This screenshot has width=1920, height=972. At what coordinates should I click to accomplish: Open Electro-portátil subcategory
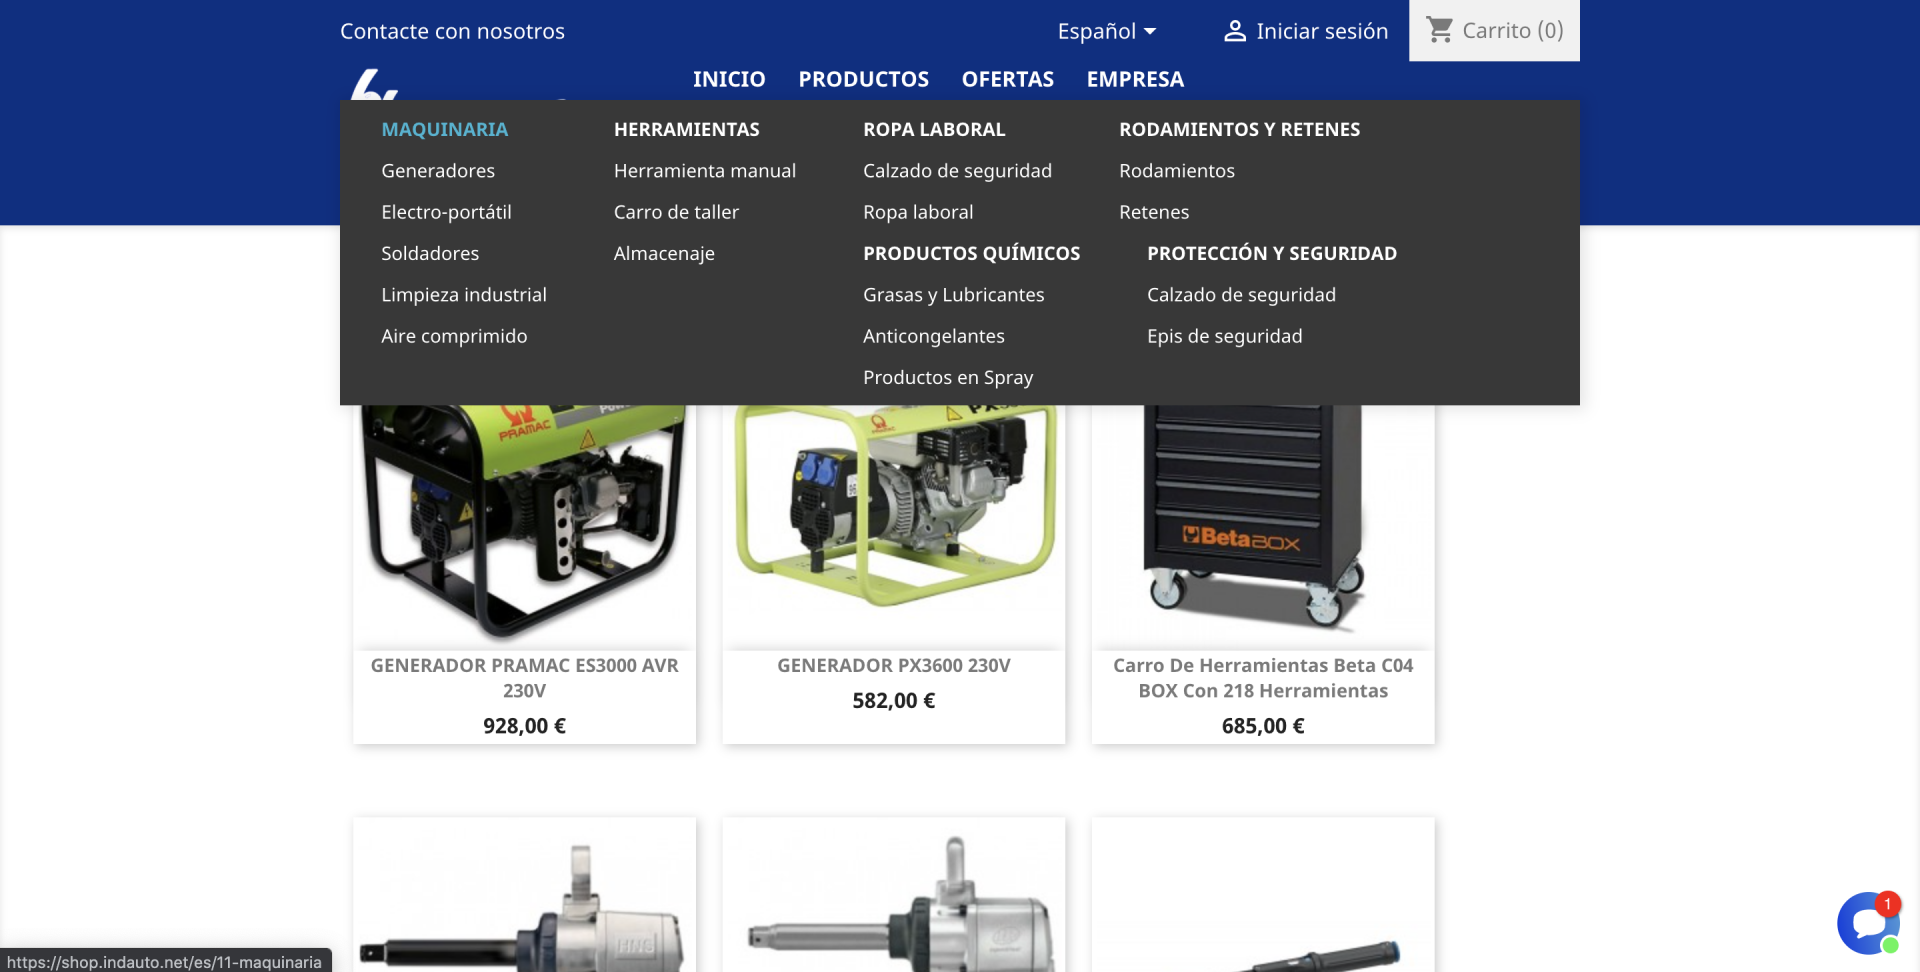pos(446,212)
